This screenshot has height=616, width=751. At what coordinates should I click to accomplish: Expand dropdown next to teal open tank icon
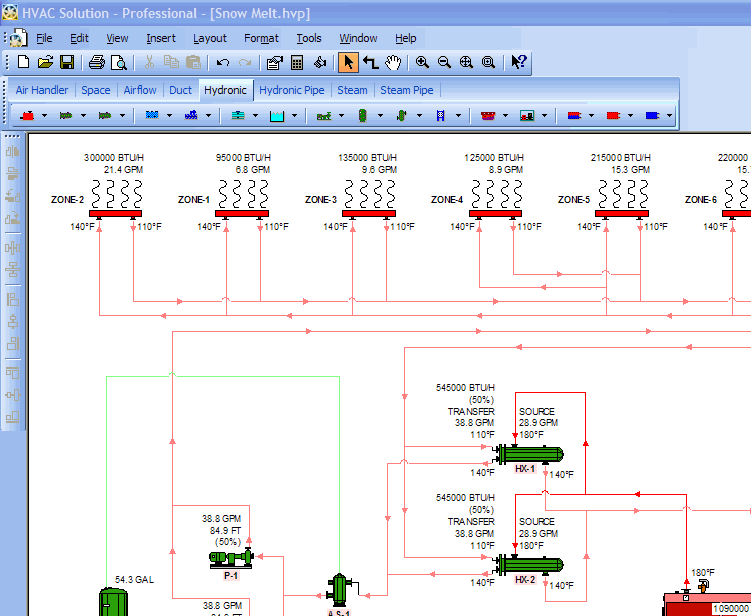[x=294, y=115]
